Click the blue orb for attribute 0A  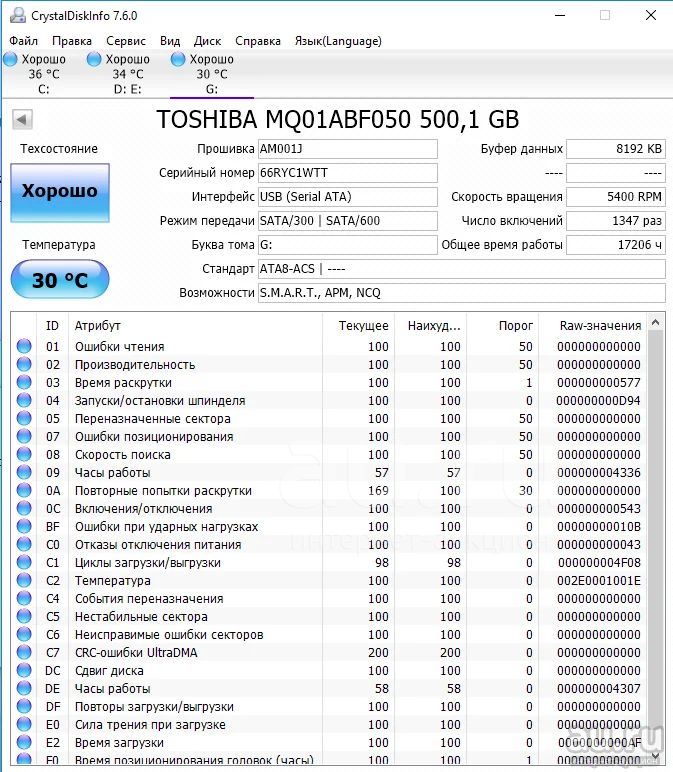[24, 490]
